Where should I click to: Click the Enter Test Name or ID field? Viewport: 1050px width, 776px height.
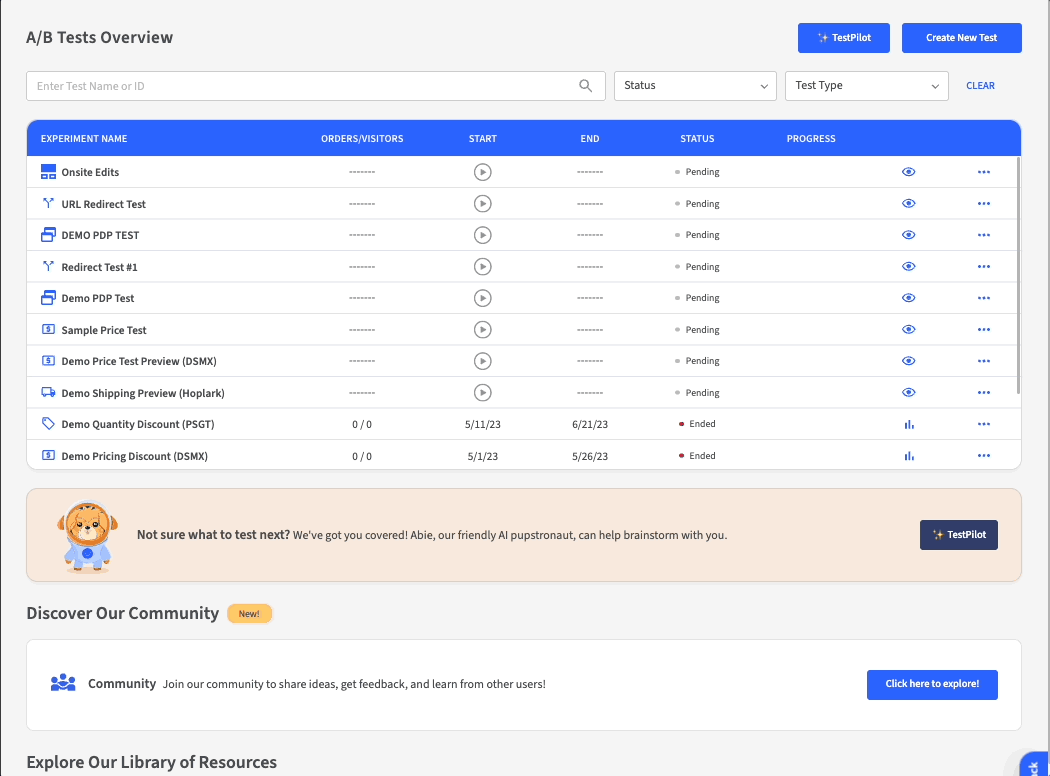pyautogui.click(x=300, y=86)
